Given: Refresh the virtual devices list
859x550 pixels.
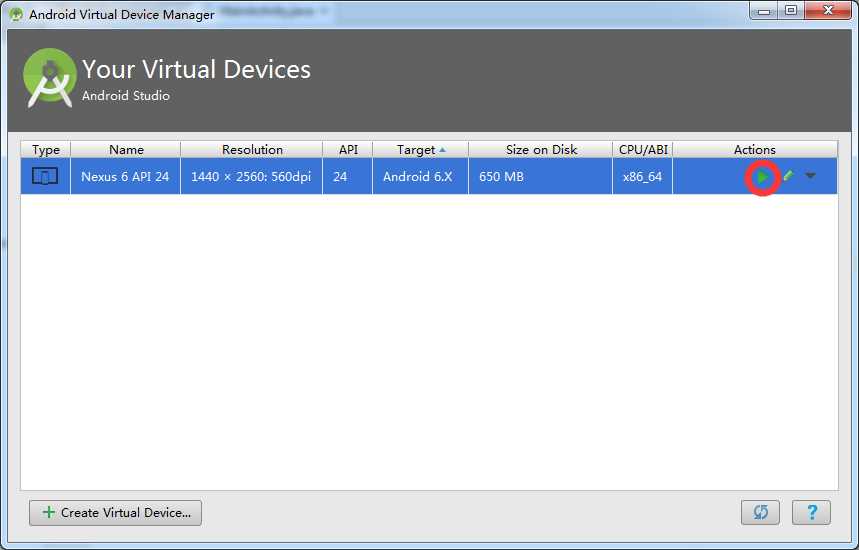Looking at the screenshot, I should [760, 512].
